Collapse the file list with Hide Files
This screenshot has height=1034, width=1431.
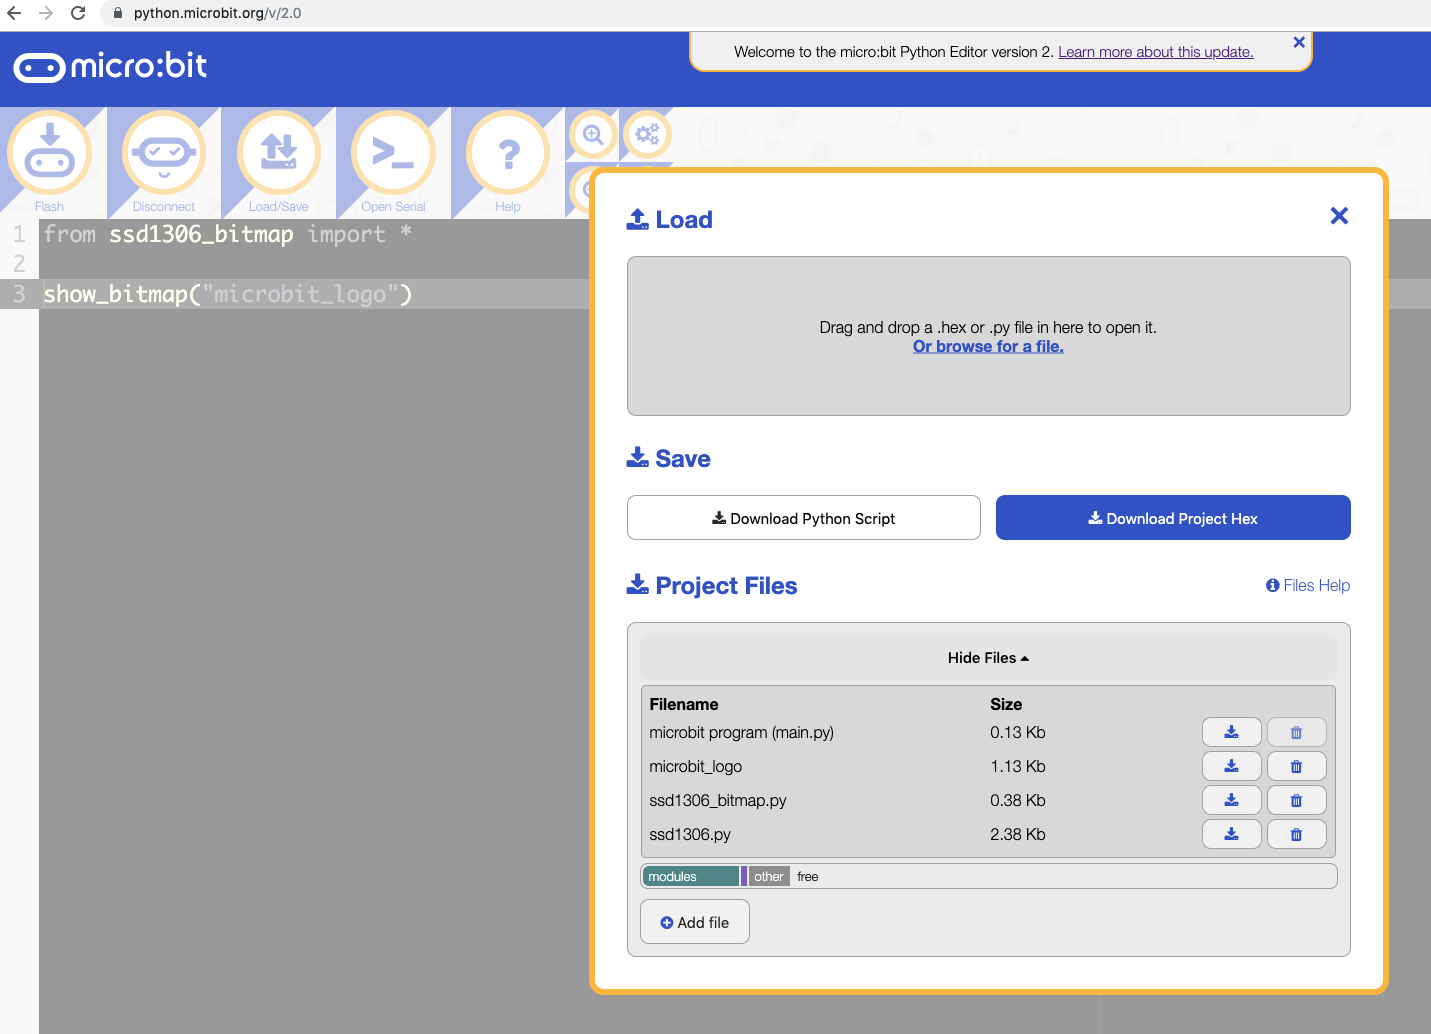(988, 658)
